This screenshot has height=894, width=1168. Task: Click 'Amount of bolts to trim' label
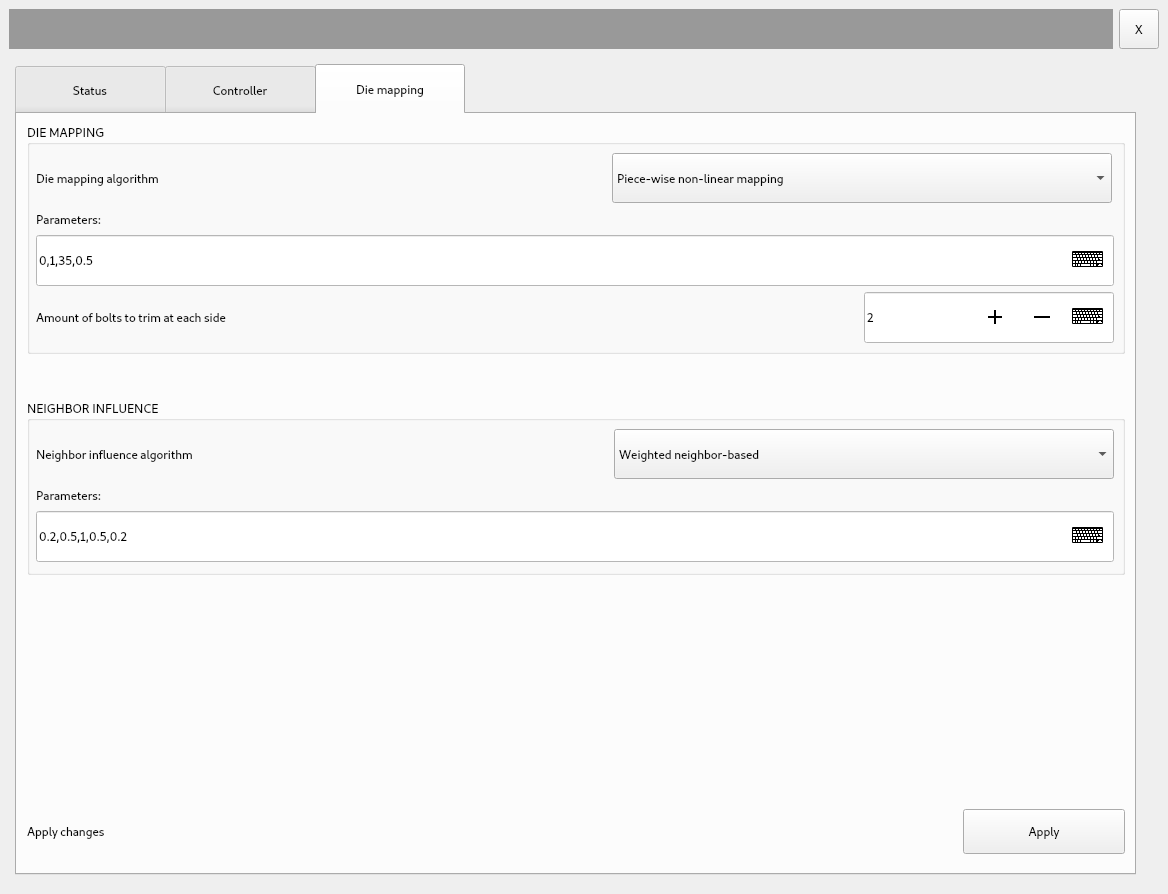130,317
